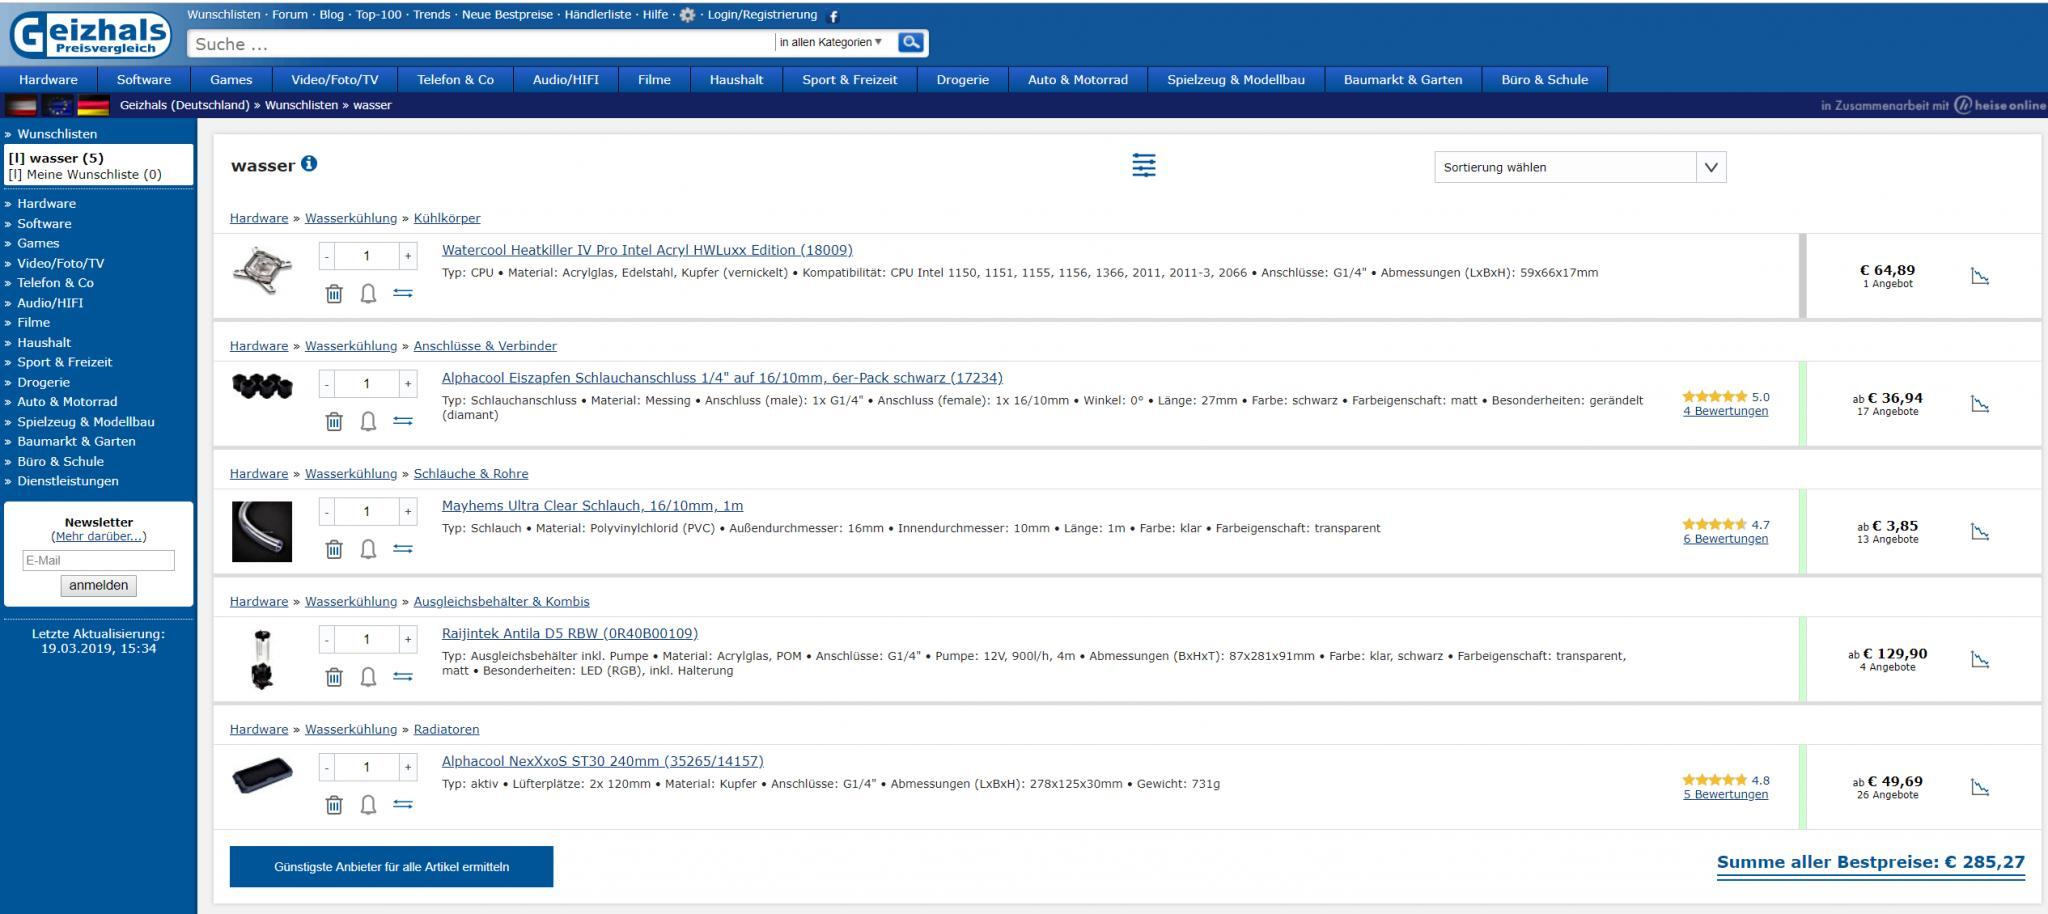Open Baumarkt & Garten navigation tab

(x=1402, y=80)
